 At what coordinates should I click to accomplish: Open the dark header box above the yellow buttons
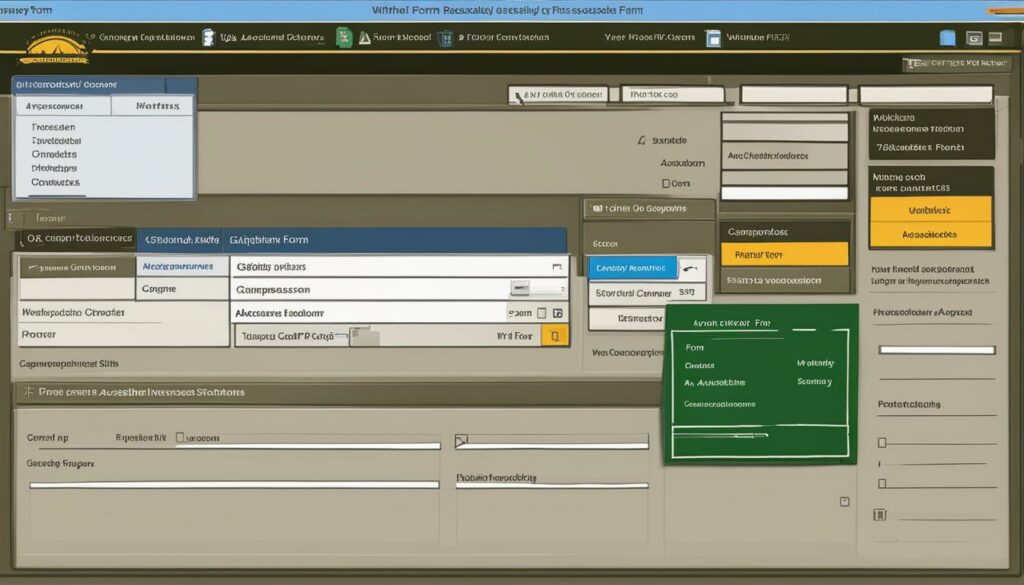(x=931, y=182)
